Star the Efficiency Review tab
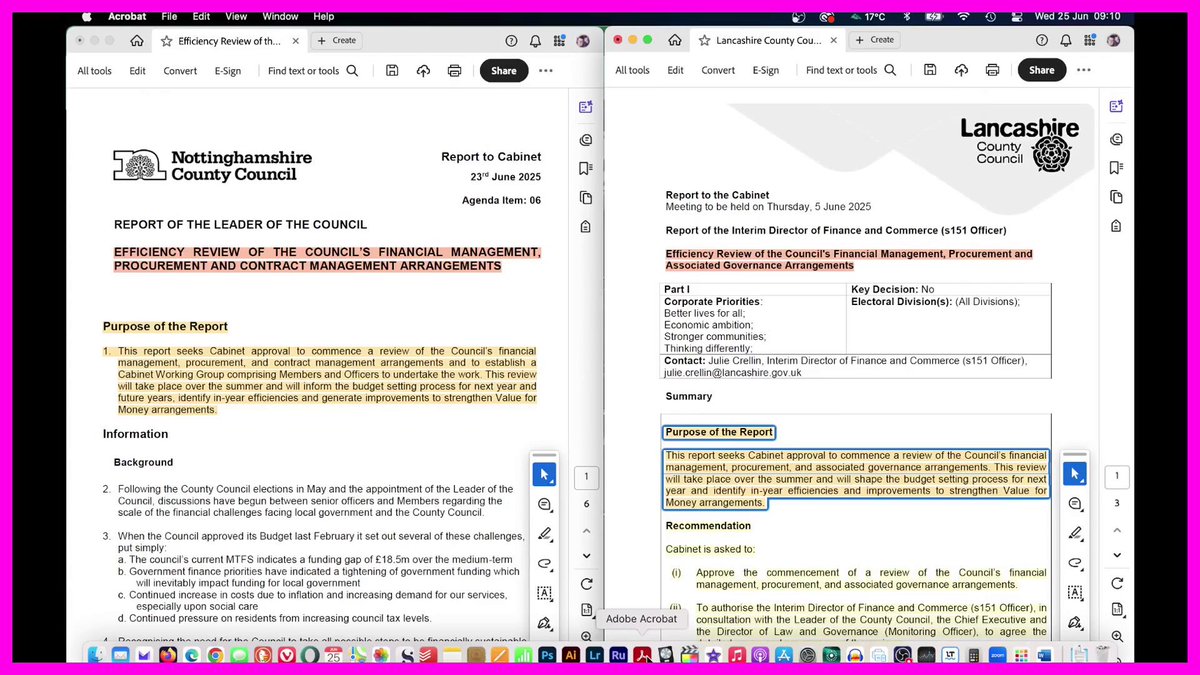1200x675 pixels. click(166, 41)
